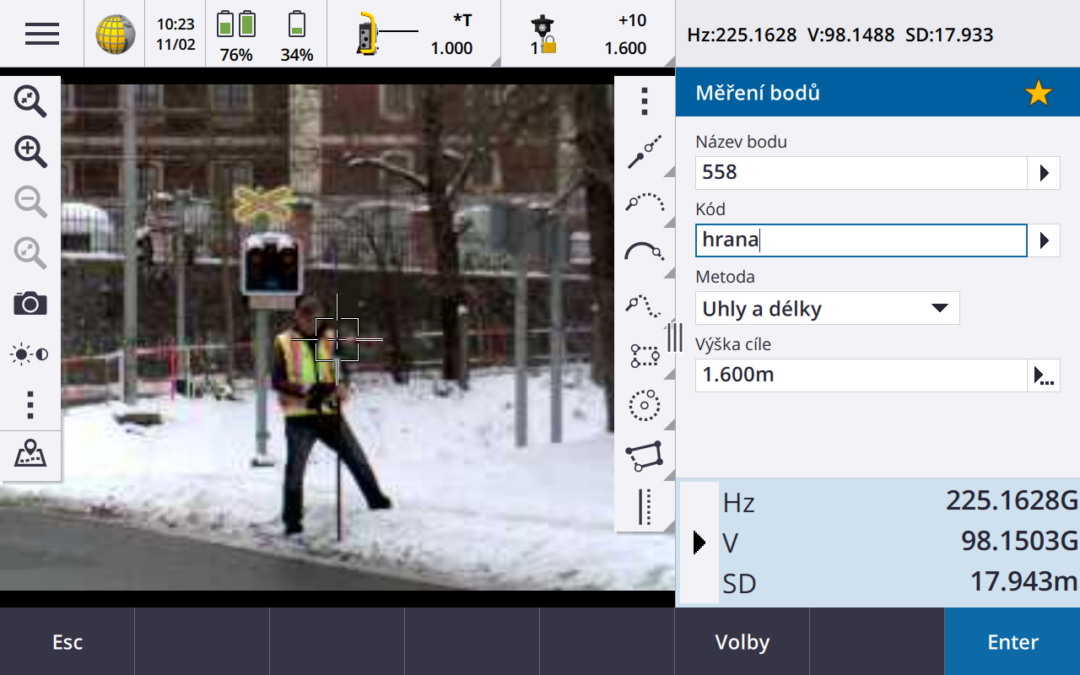The width and height of the screenshot is (1080, 675).
Task: Expand the Název bodu arrow options
Action: (1044, 173)
